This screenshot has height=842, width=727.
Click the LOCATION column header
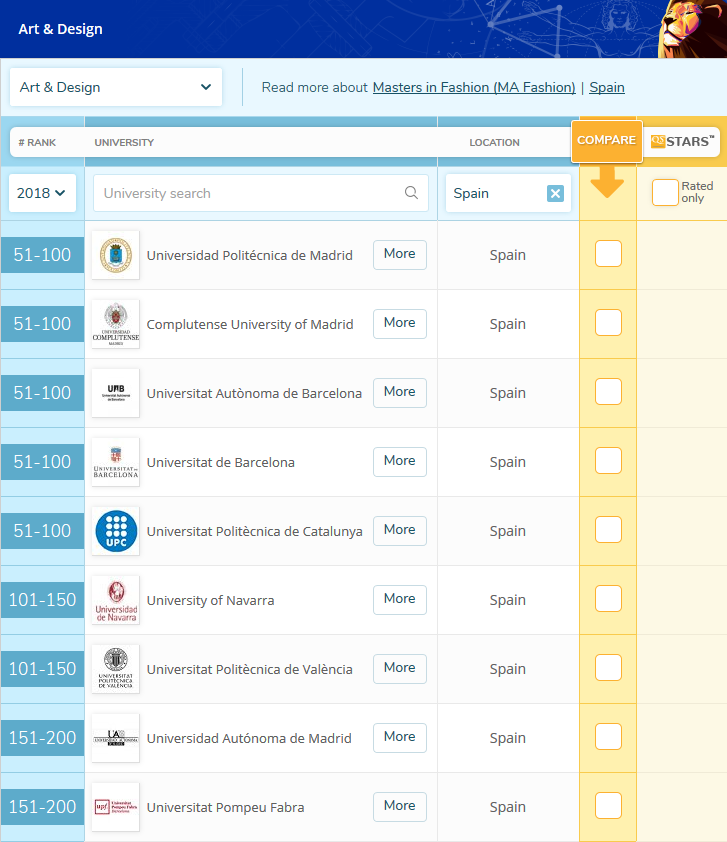pos(495,142)
